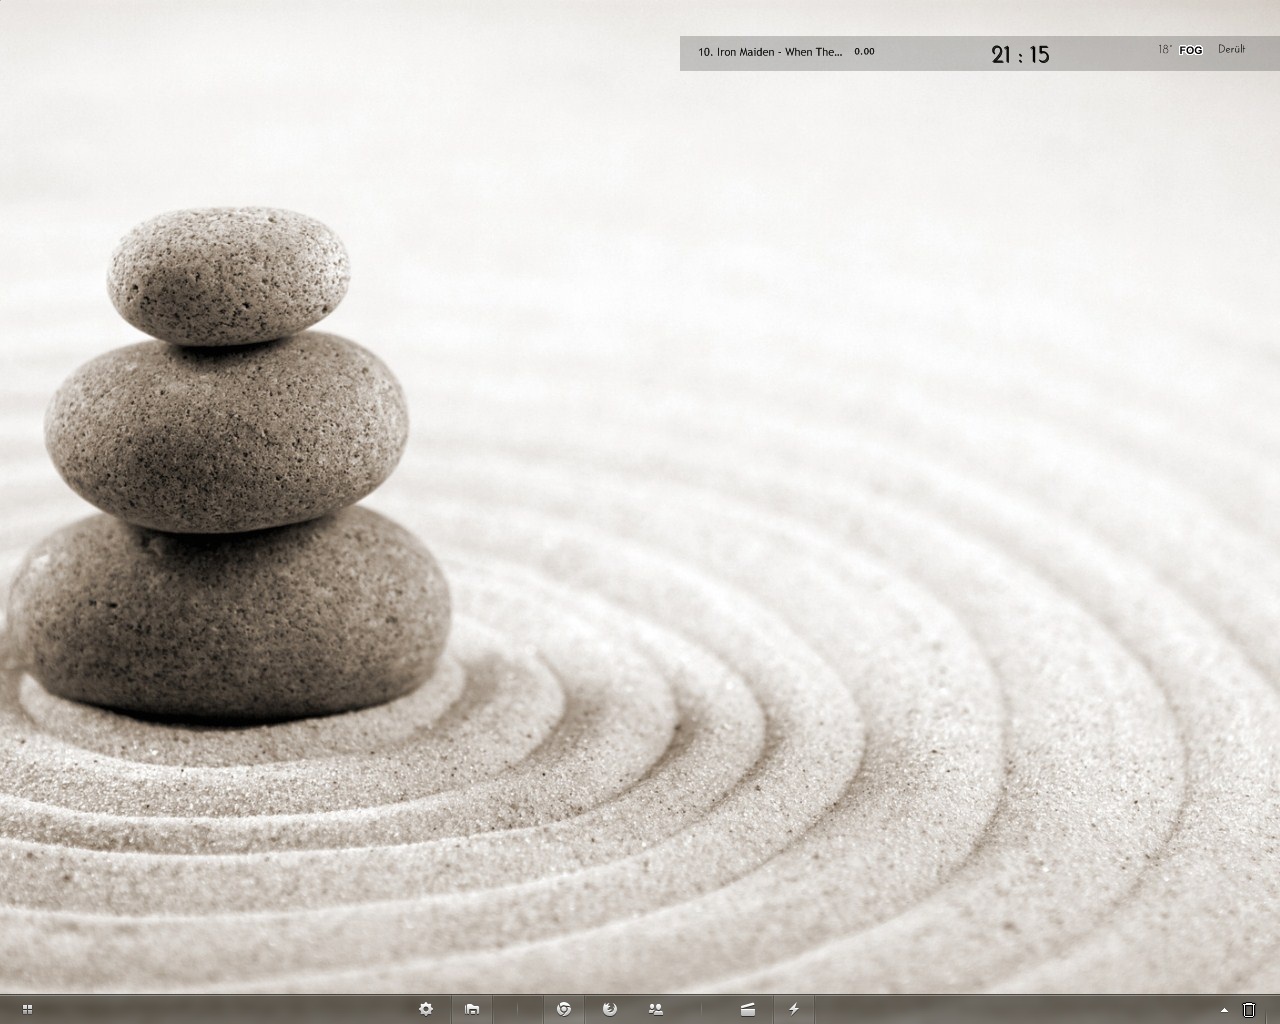The image size is (1280, 1024).
Task: Launch the file explorer folder icon
Action: pos(472,1009)
